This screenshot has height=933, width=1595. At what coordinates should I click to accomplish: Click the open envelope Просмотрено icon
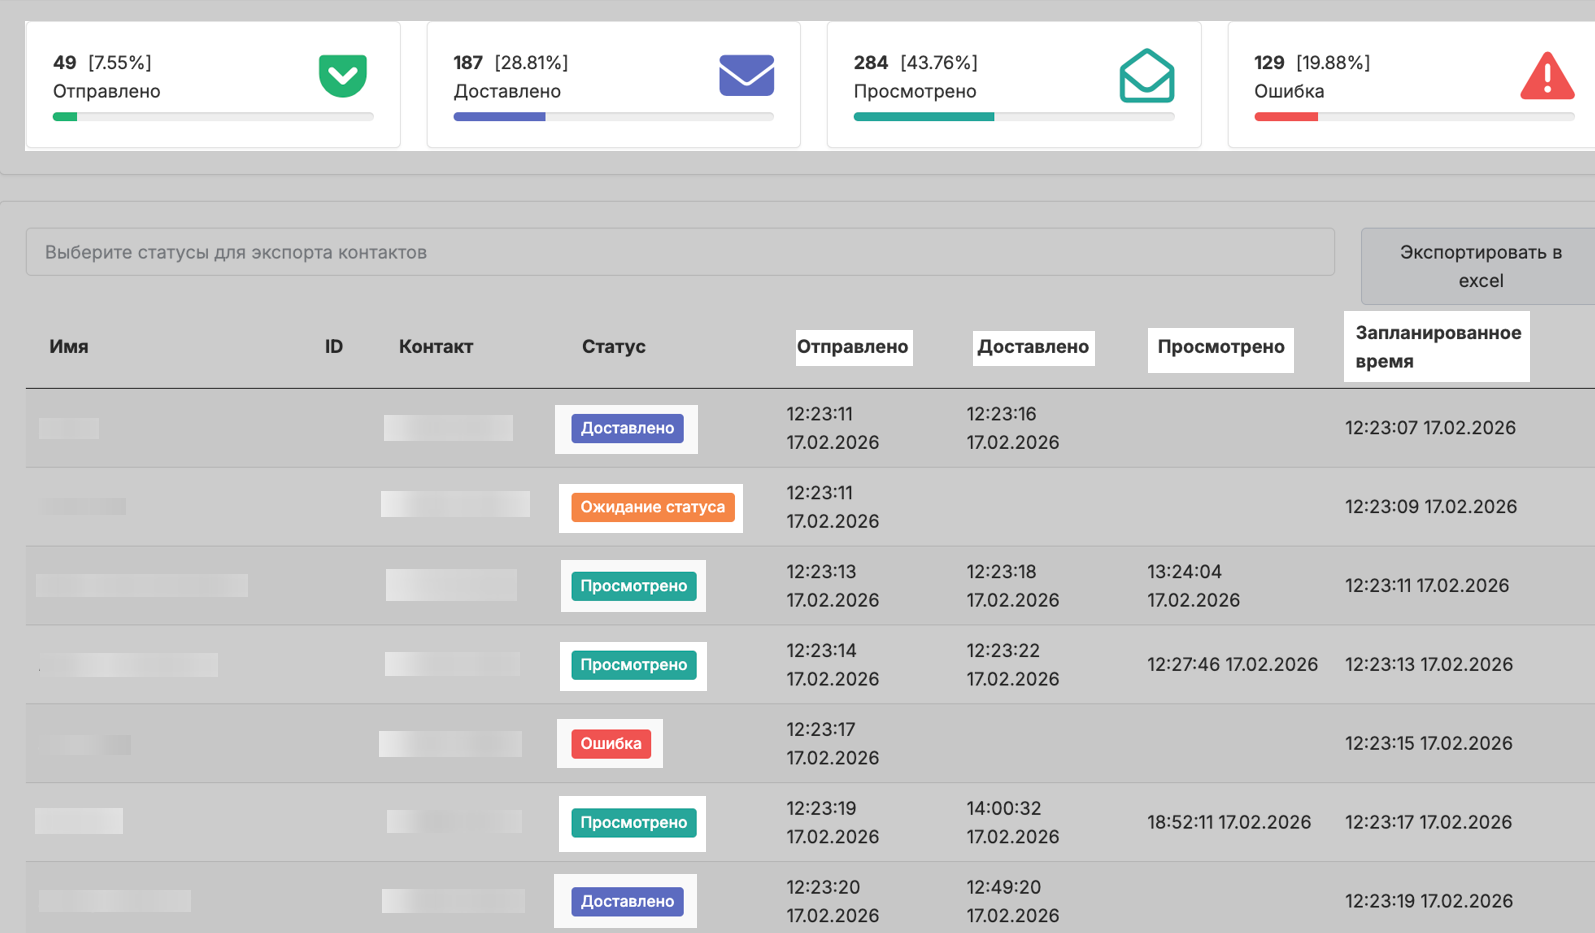point(1146,76)
